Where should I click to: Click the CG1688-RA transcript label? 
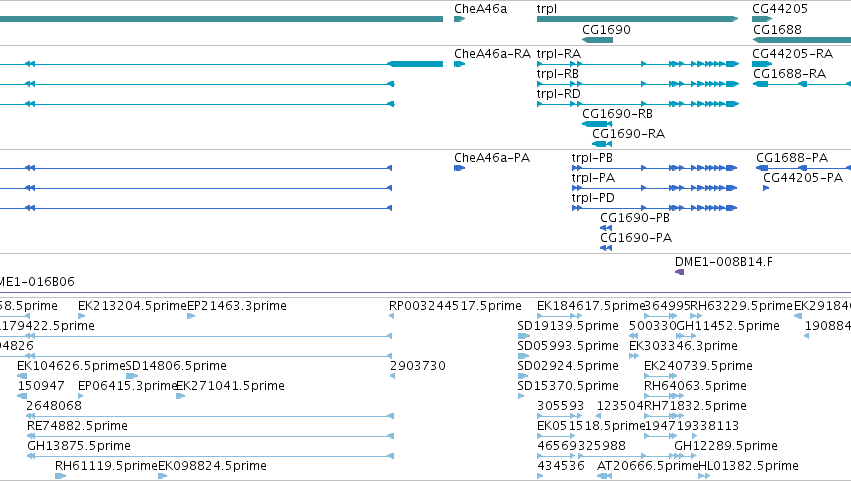click(790, 74)
